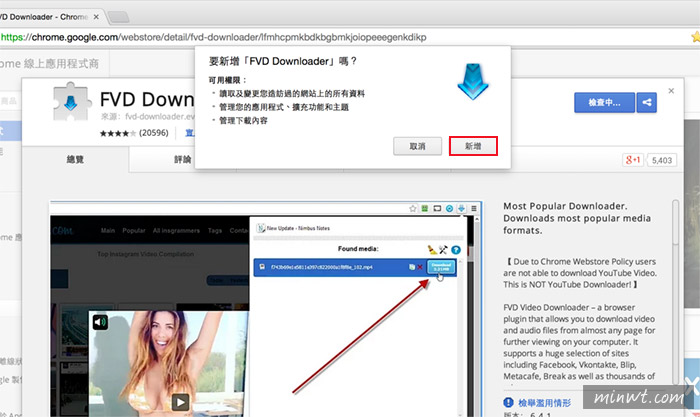
Task: Click the Google +1 button
Action: [x=633, y=160]
